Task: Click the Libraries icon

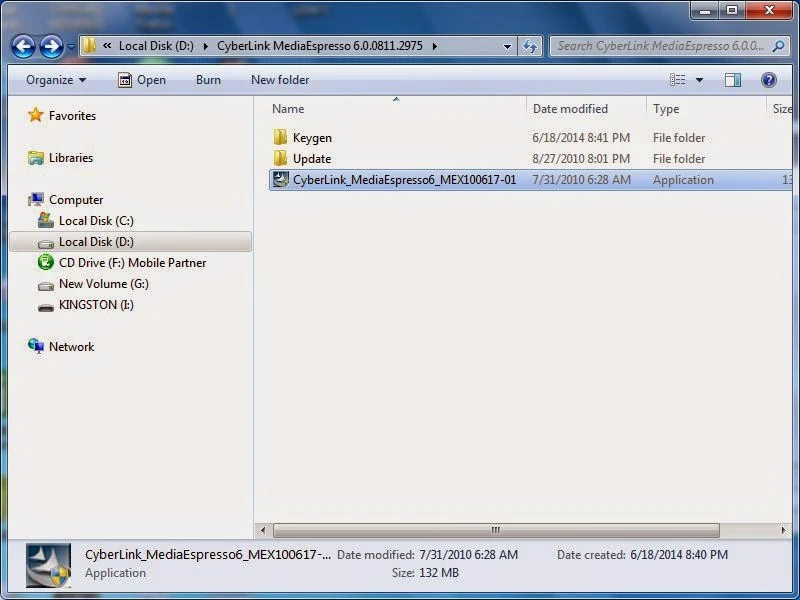Action: 36,158
